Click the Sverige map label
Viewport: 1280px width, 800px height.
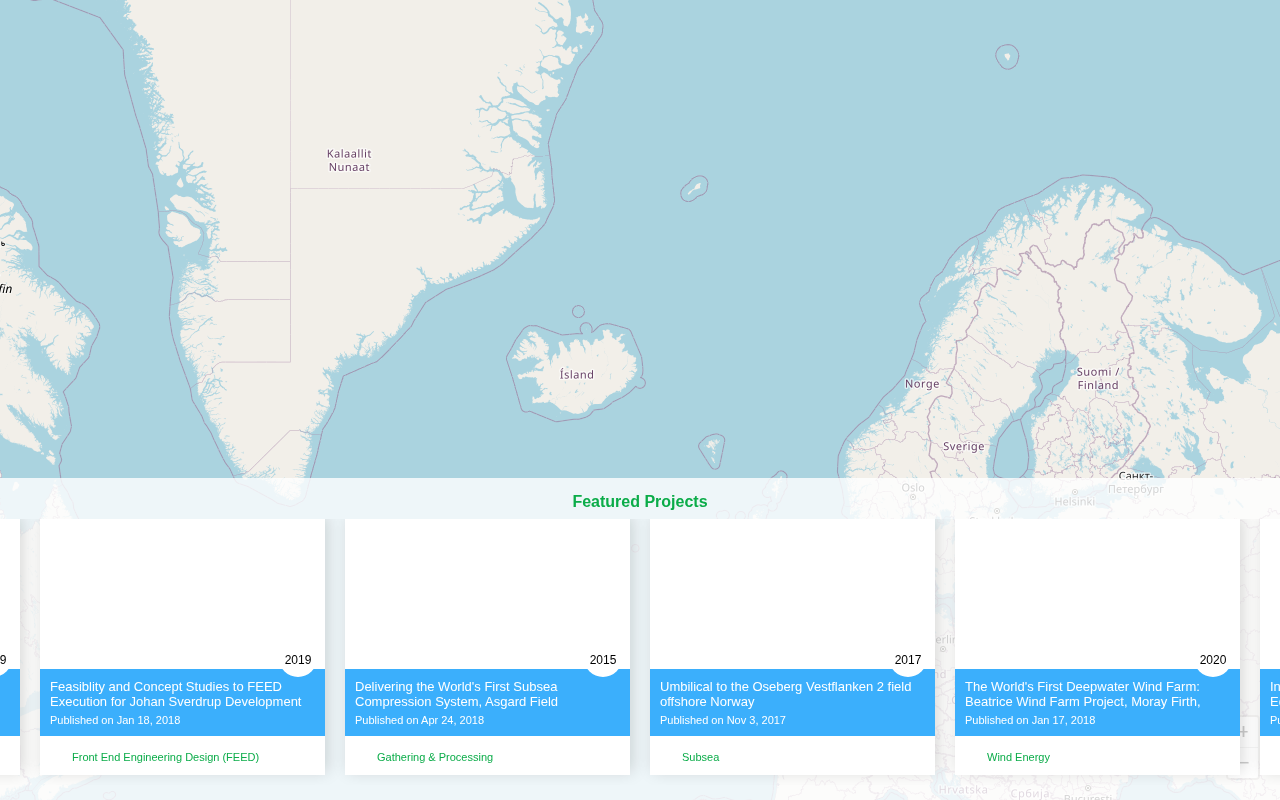(964, 446)
